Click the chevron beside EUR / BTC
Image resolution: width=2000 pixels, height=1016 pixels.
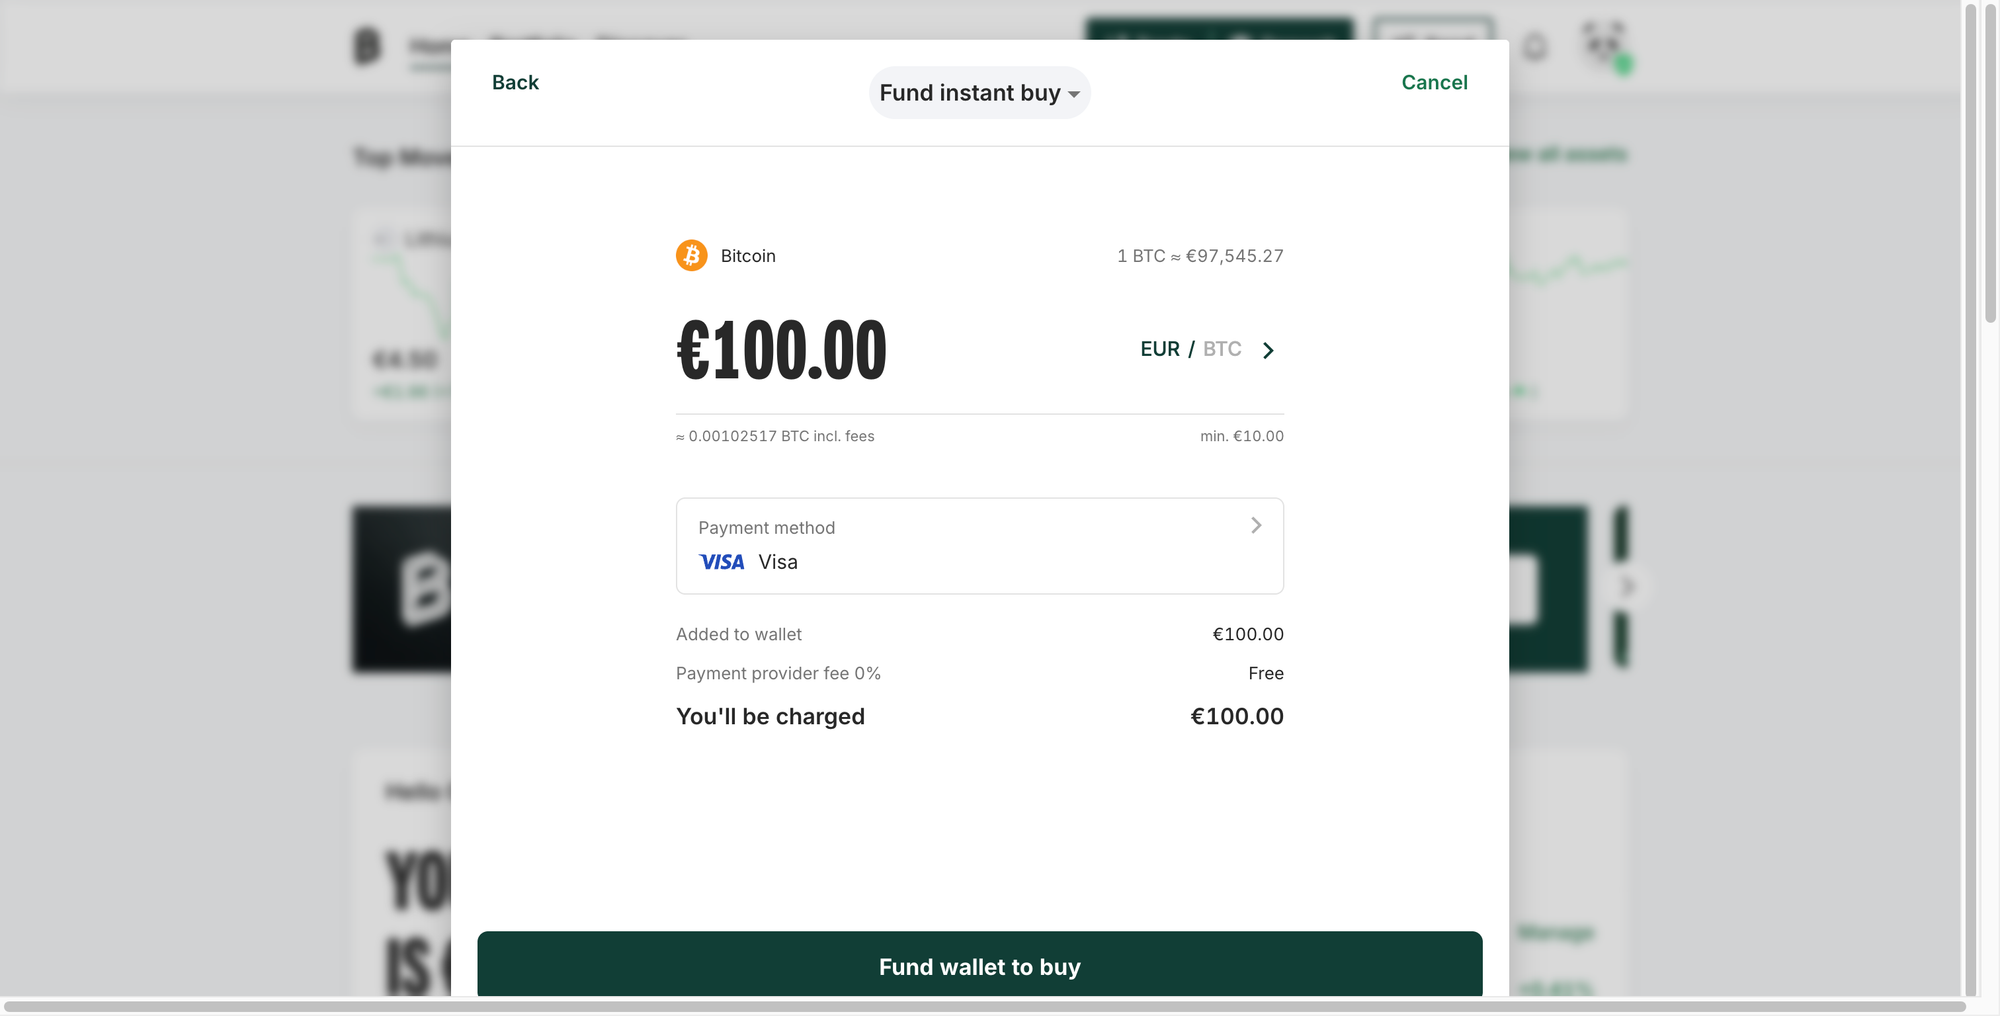(x=1268, y=350)
